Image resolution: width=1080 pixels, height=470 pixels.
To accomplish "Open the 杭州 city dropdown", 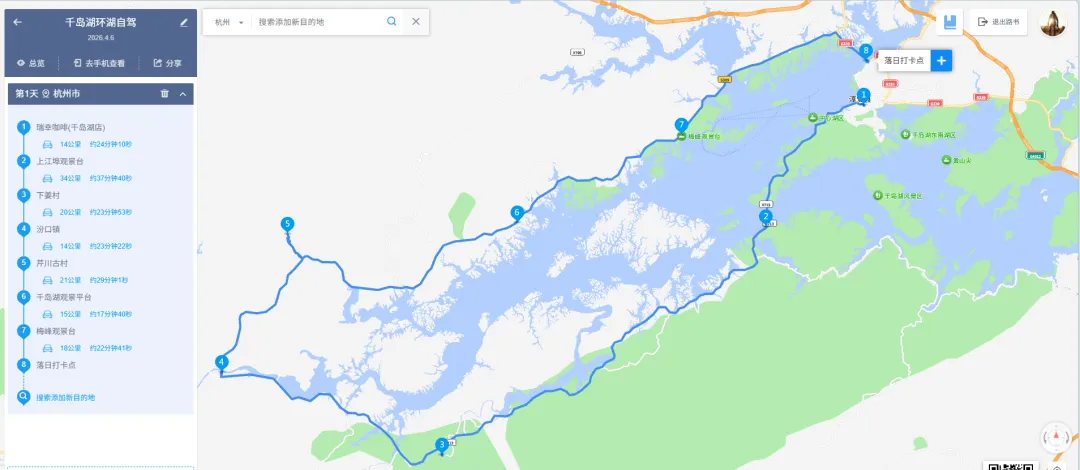I will [x=229, y=22].
